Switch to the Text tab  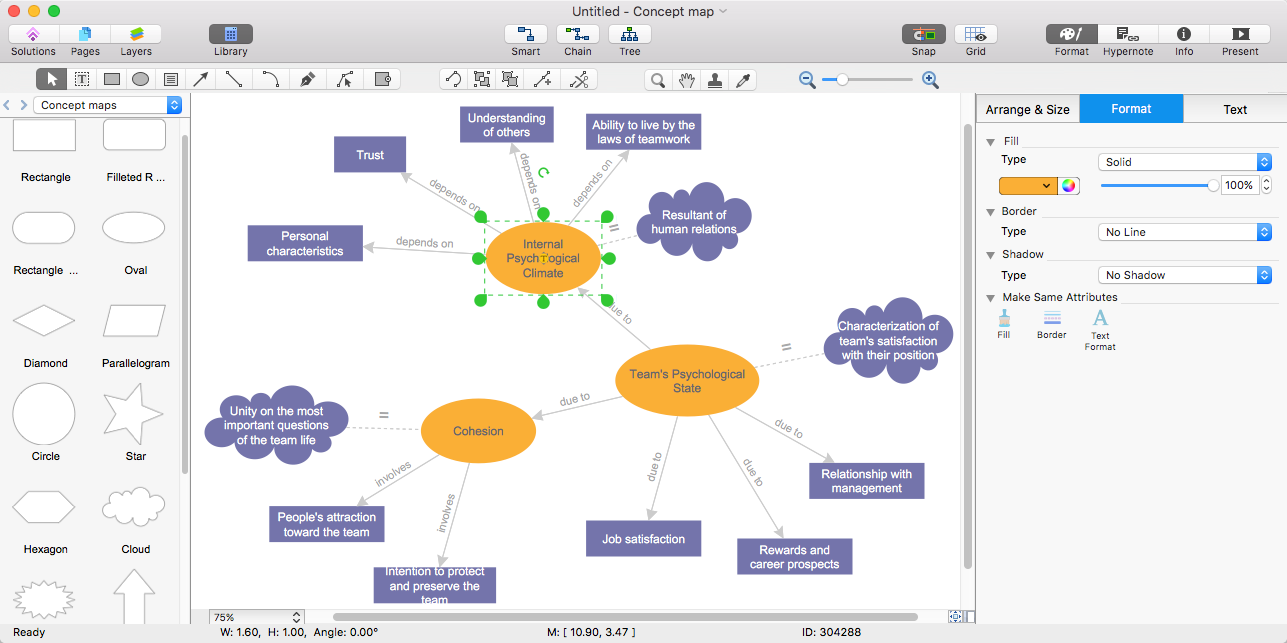tap(1235, 109)
